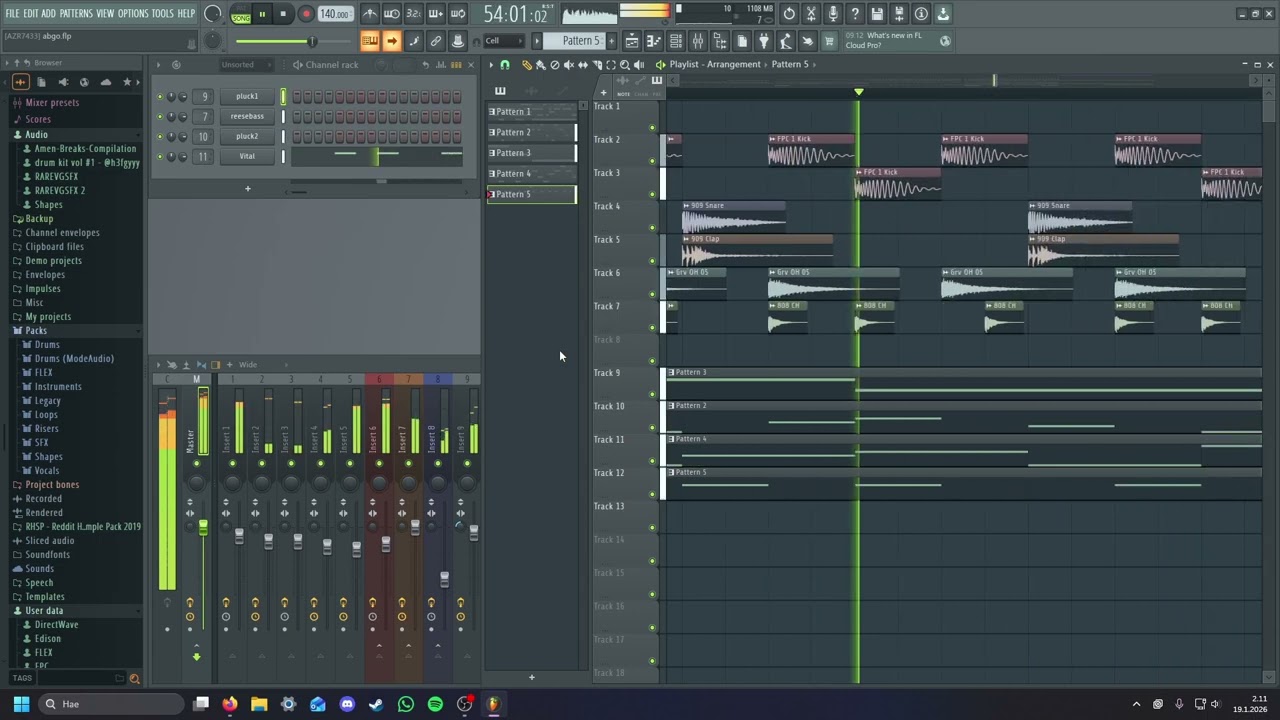Click the metronome icon
The image size is (1280, 720).
click(370, 14)
